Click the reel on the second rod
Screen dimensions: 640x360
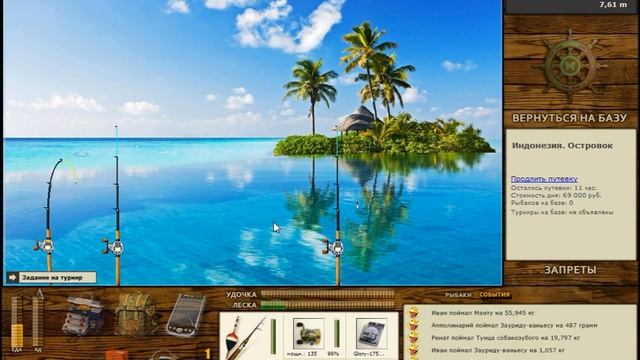click(x=114, y=247)
